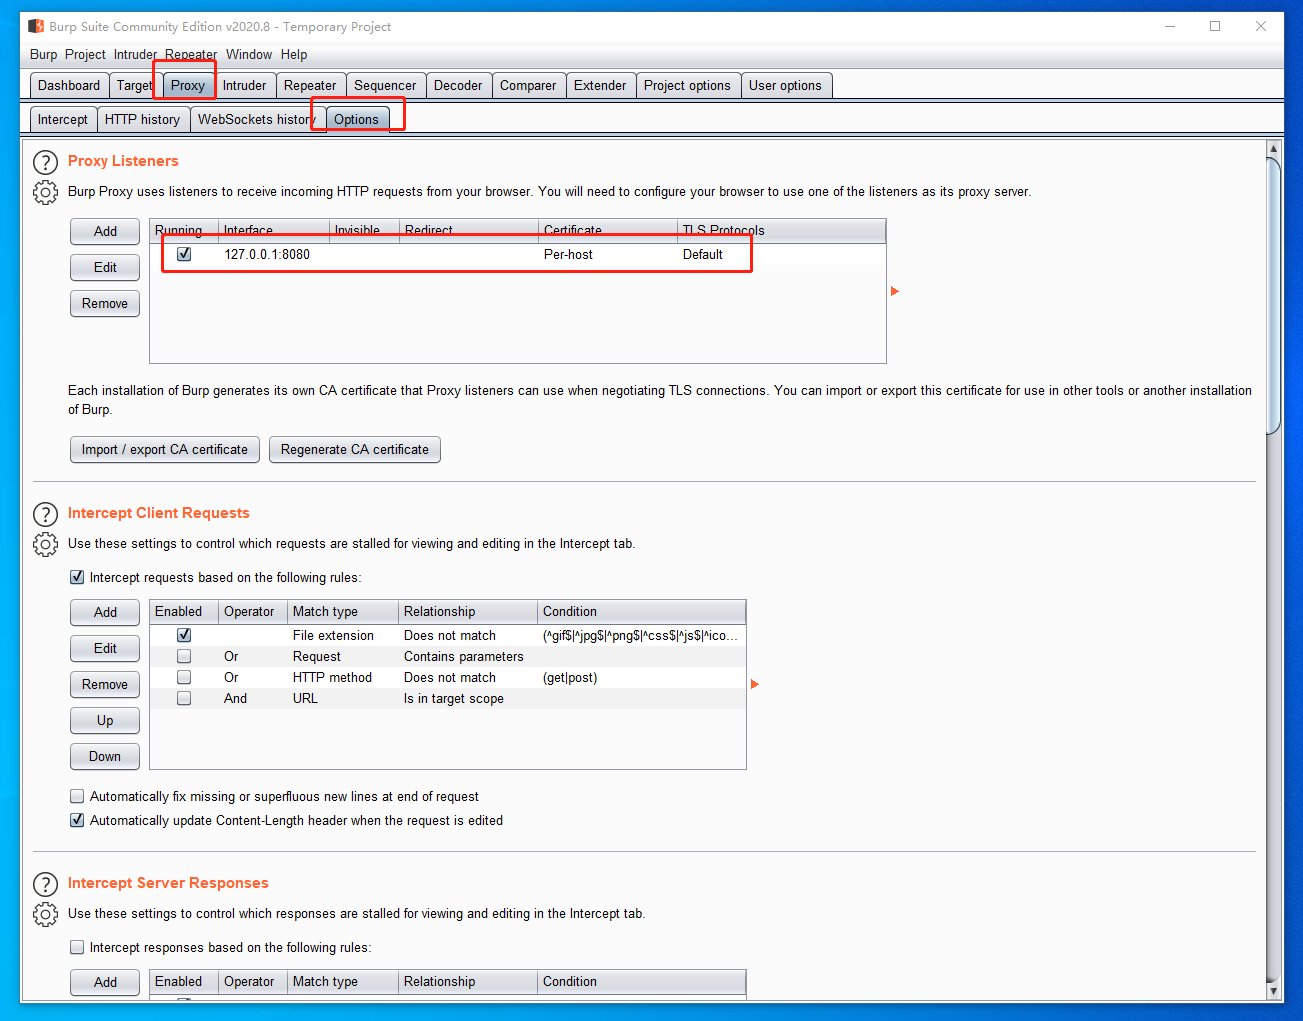Open help for Intercept Server Responses

tap(45, 884)
